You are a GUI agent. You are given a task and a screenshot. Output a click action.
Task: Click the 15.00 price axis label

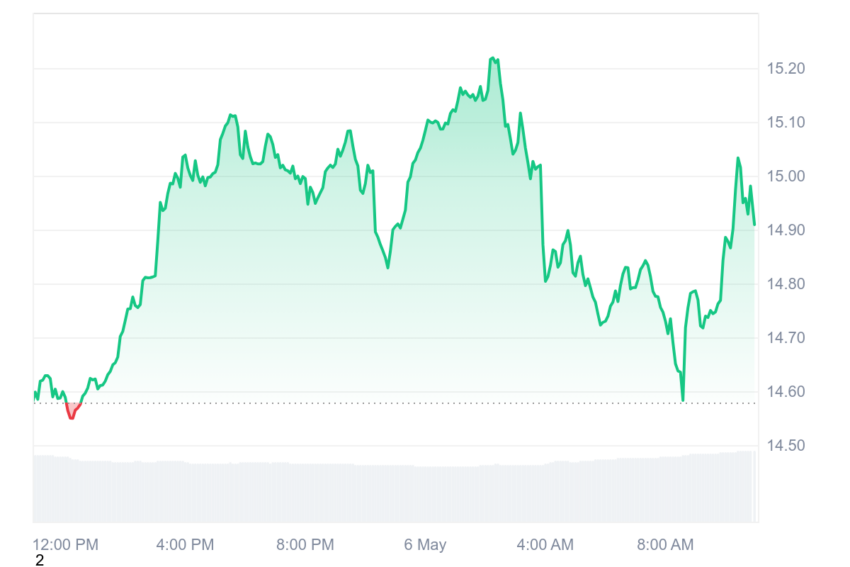785,176
